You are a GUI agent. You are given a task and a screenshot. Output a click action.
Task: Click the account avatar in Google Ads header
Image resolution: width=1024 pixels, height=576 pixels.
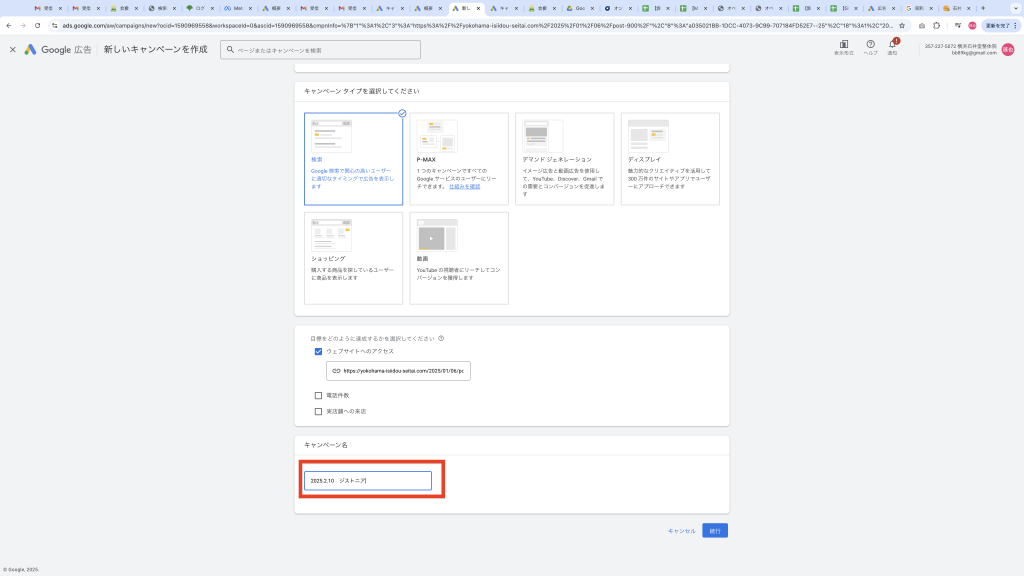pyautogui.click(x=1008, y=49)
